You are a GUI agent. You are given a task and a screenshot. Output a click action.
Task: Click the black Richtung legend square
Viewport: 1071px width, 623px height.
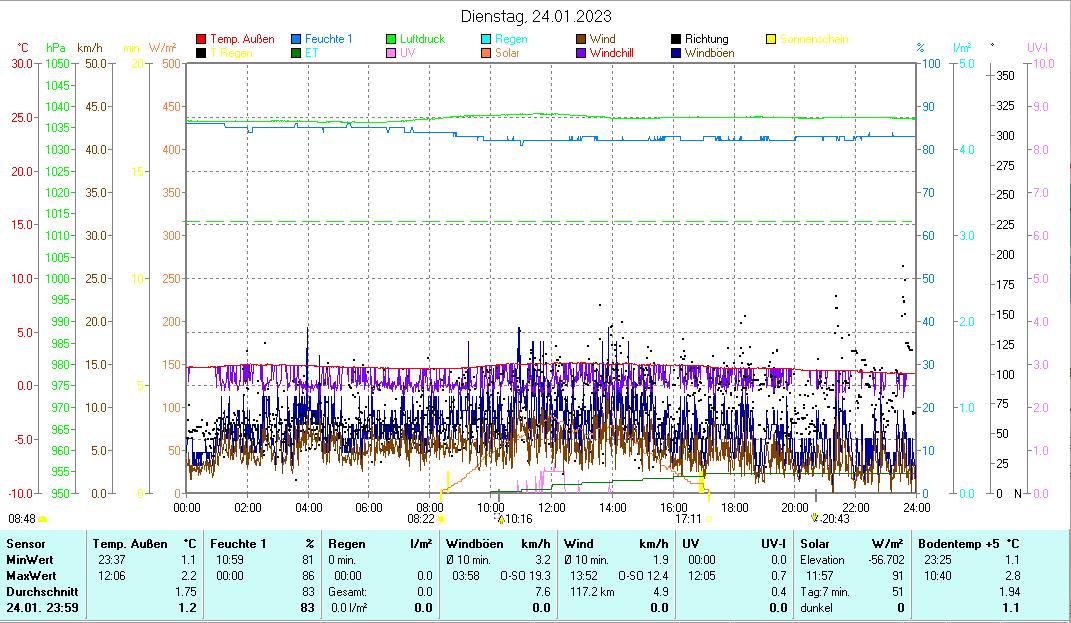pyautogui.click(x=676, y=39)
